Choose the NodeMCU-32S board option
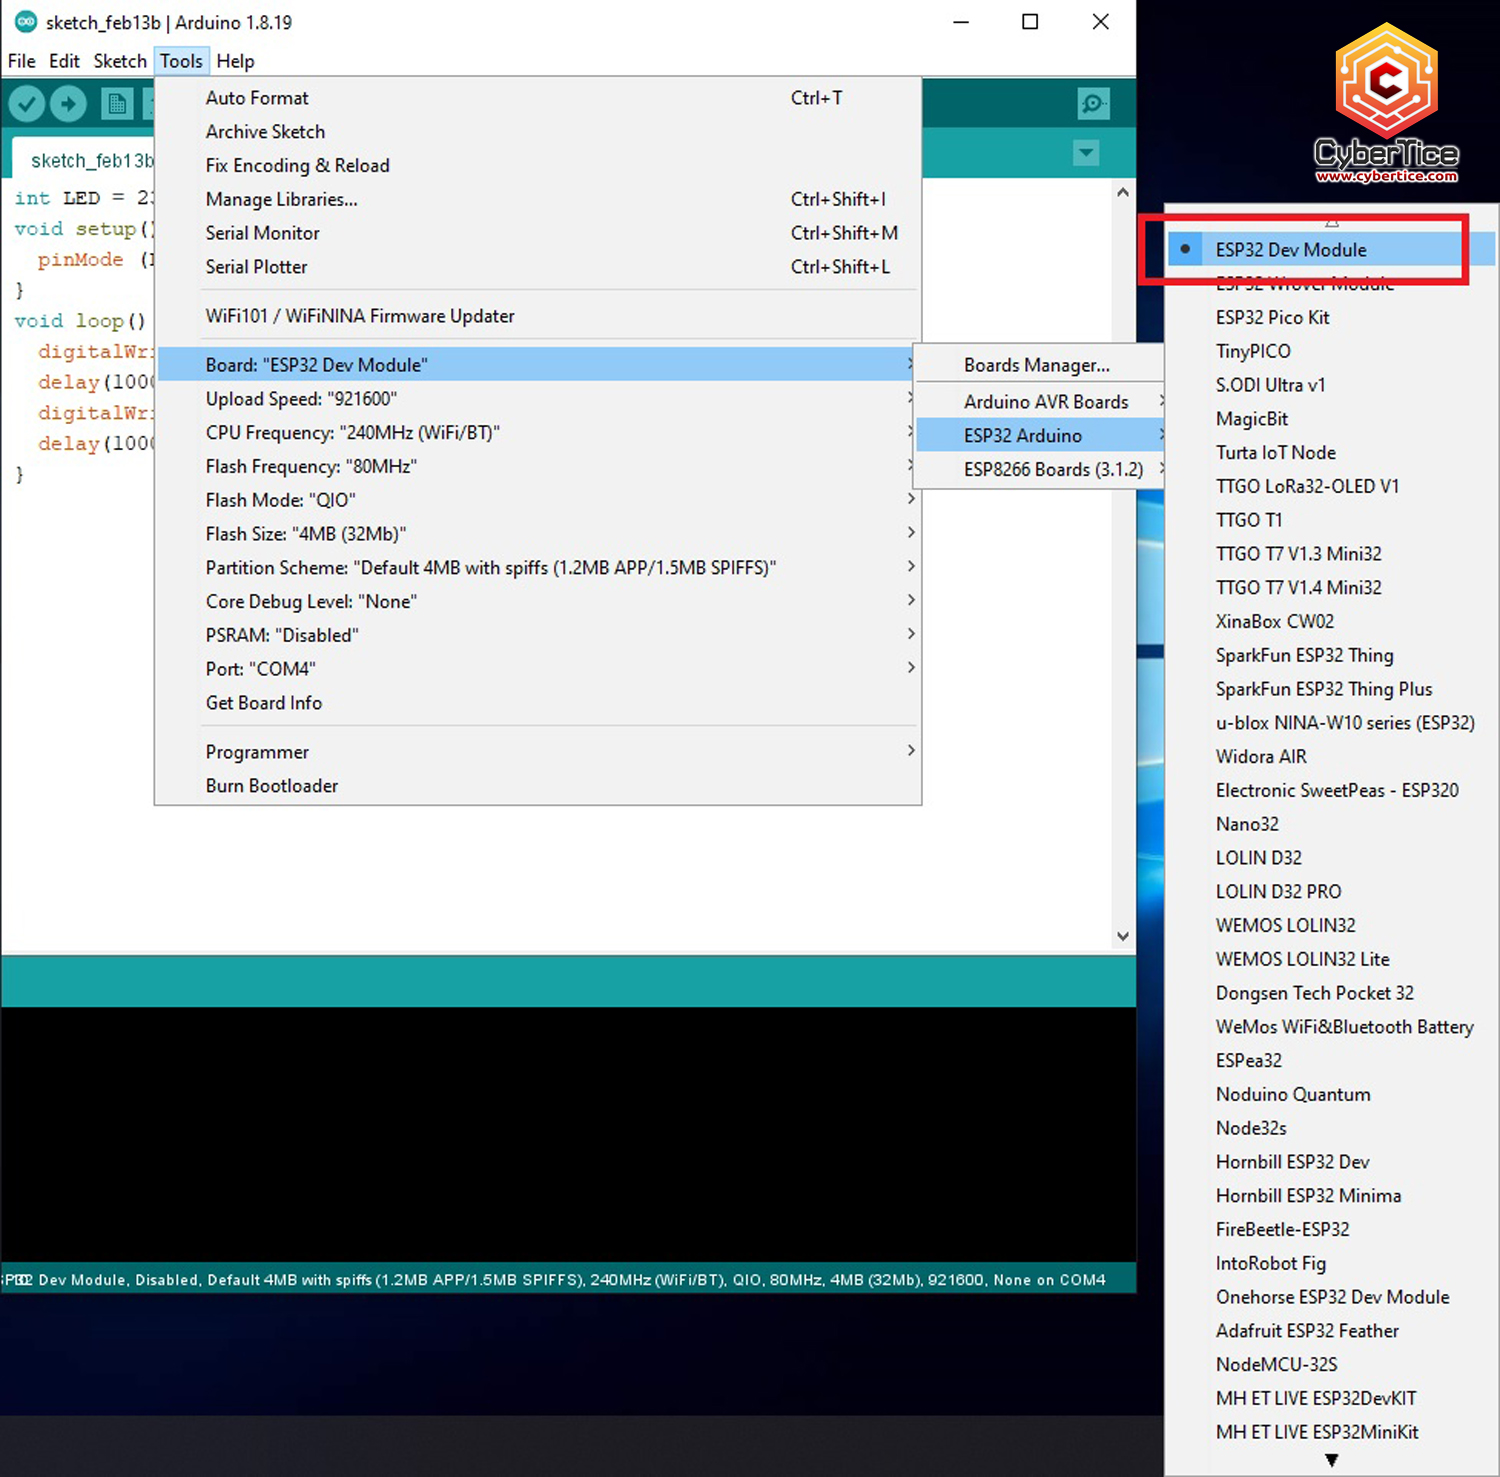 (1276, 1365)
